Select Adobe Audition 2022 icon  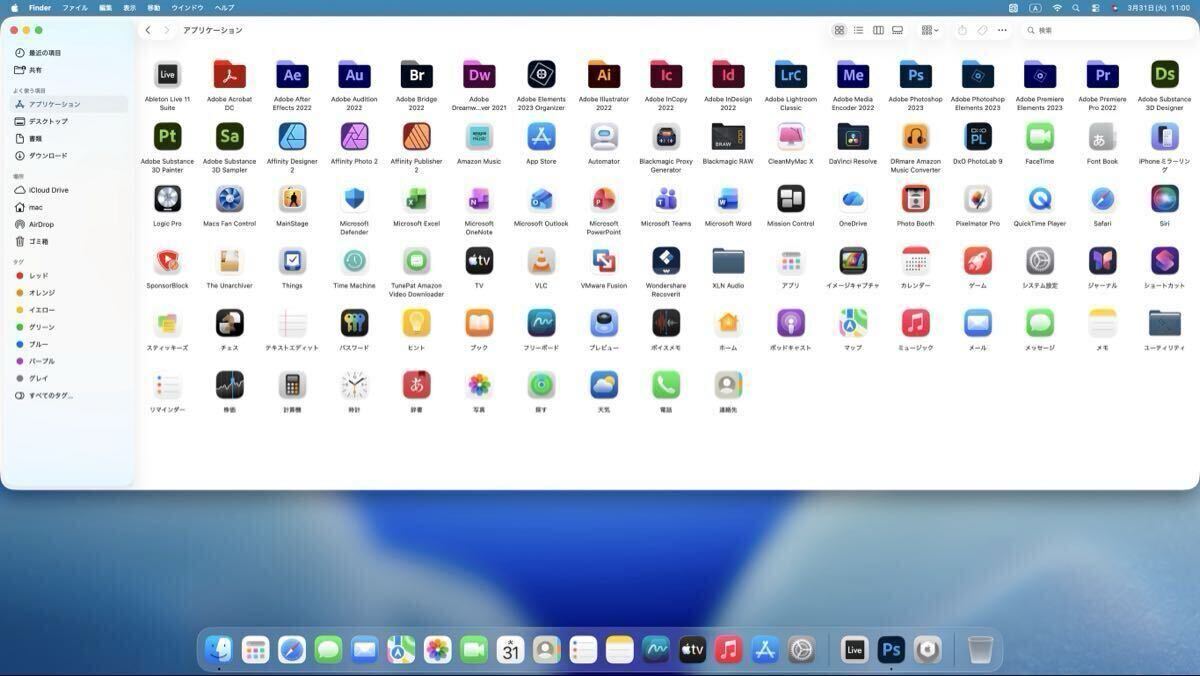tap(354, 75)
